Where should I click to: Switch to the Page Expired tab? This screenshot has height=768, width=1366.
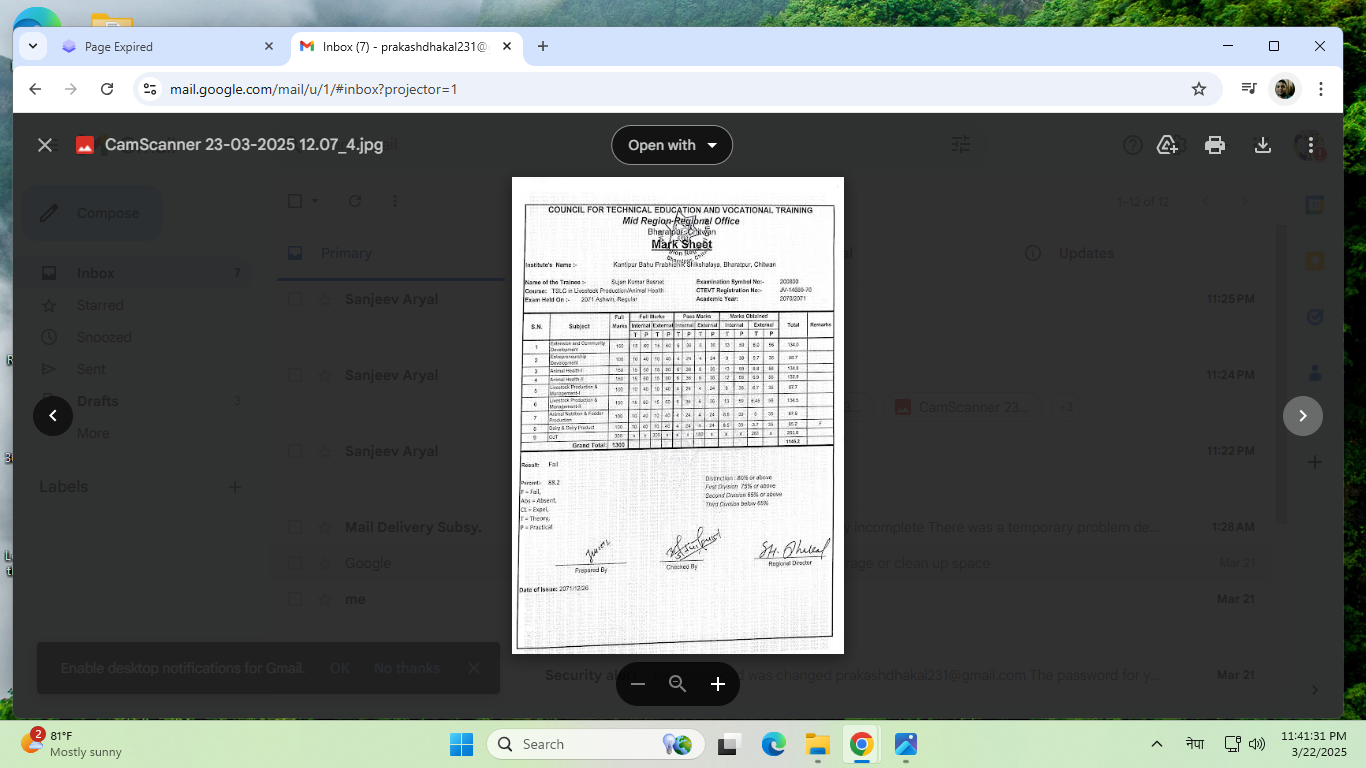pos(168,46)
